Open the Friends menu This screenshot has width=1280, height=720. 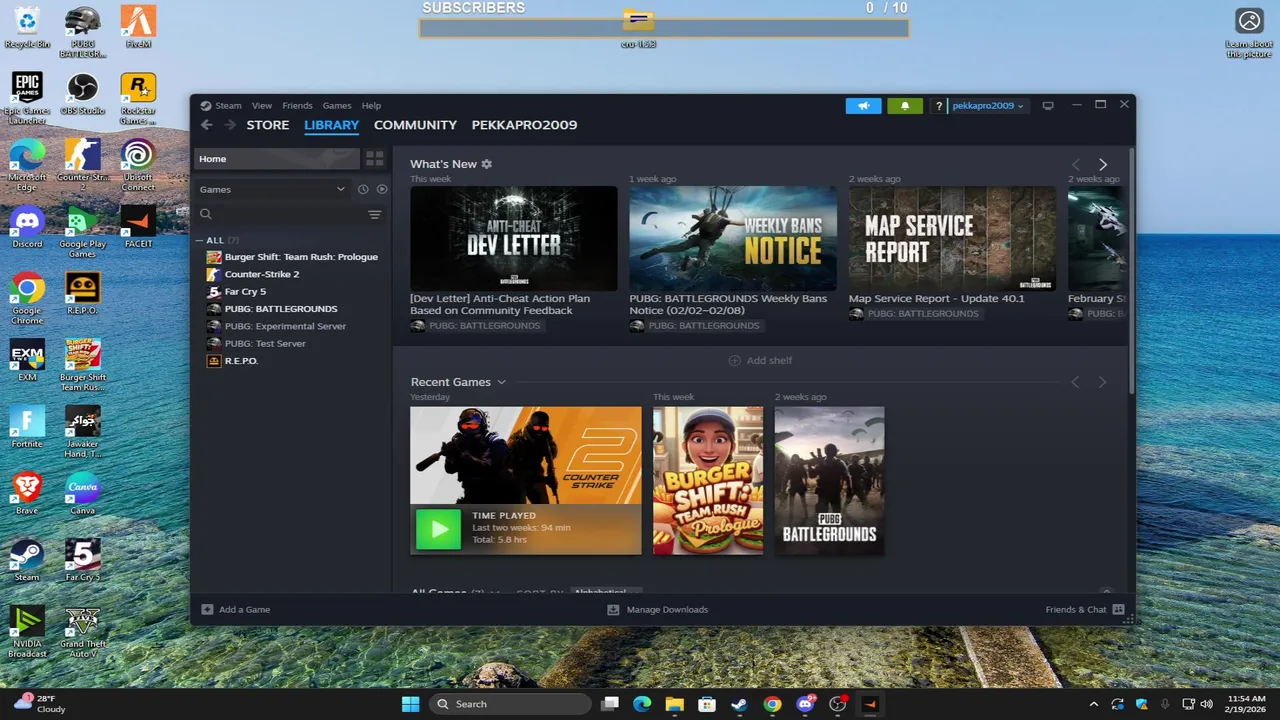tap(297, 105)
